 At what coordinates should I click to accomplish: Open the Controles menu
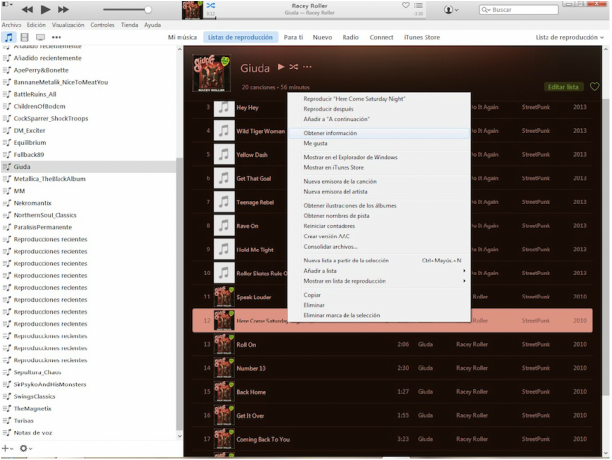pyautogui.click(x=102, y=25)
